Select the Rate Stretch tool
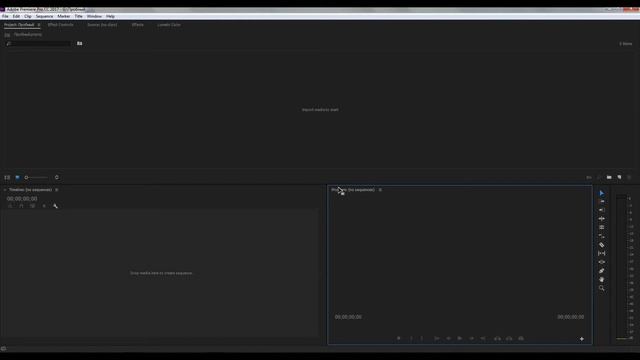Image resolution: width=640 pixels, height=360 pixels. pyautogui.click(x=602, y=236)
